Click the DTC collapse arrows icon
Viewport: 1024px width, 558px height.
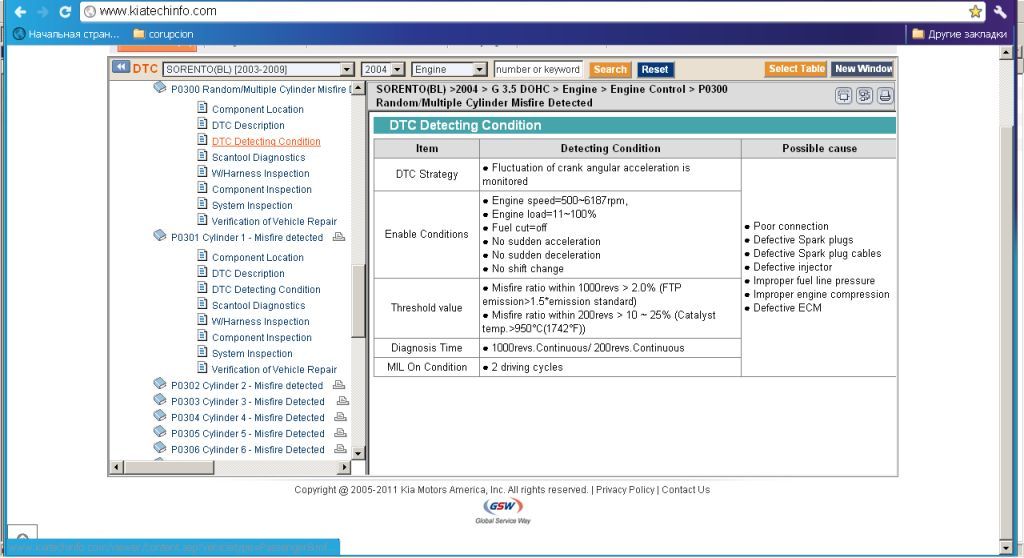pos(121,68)
